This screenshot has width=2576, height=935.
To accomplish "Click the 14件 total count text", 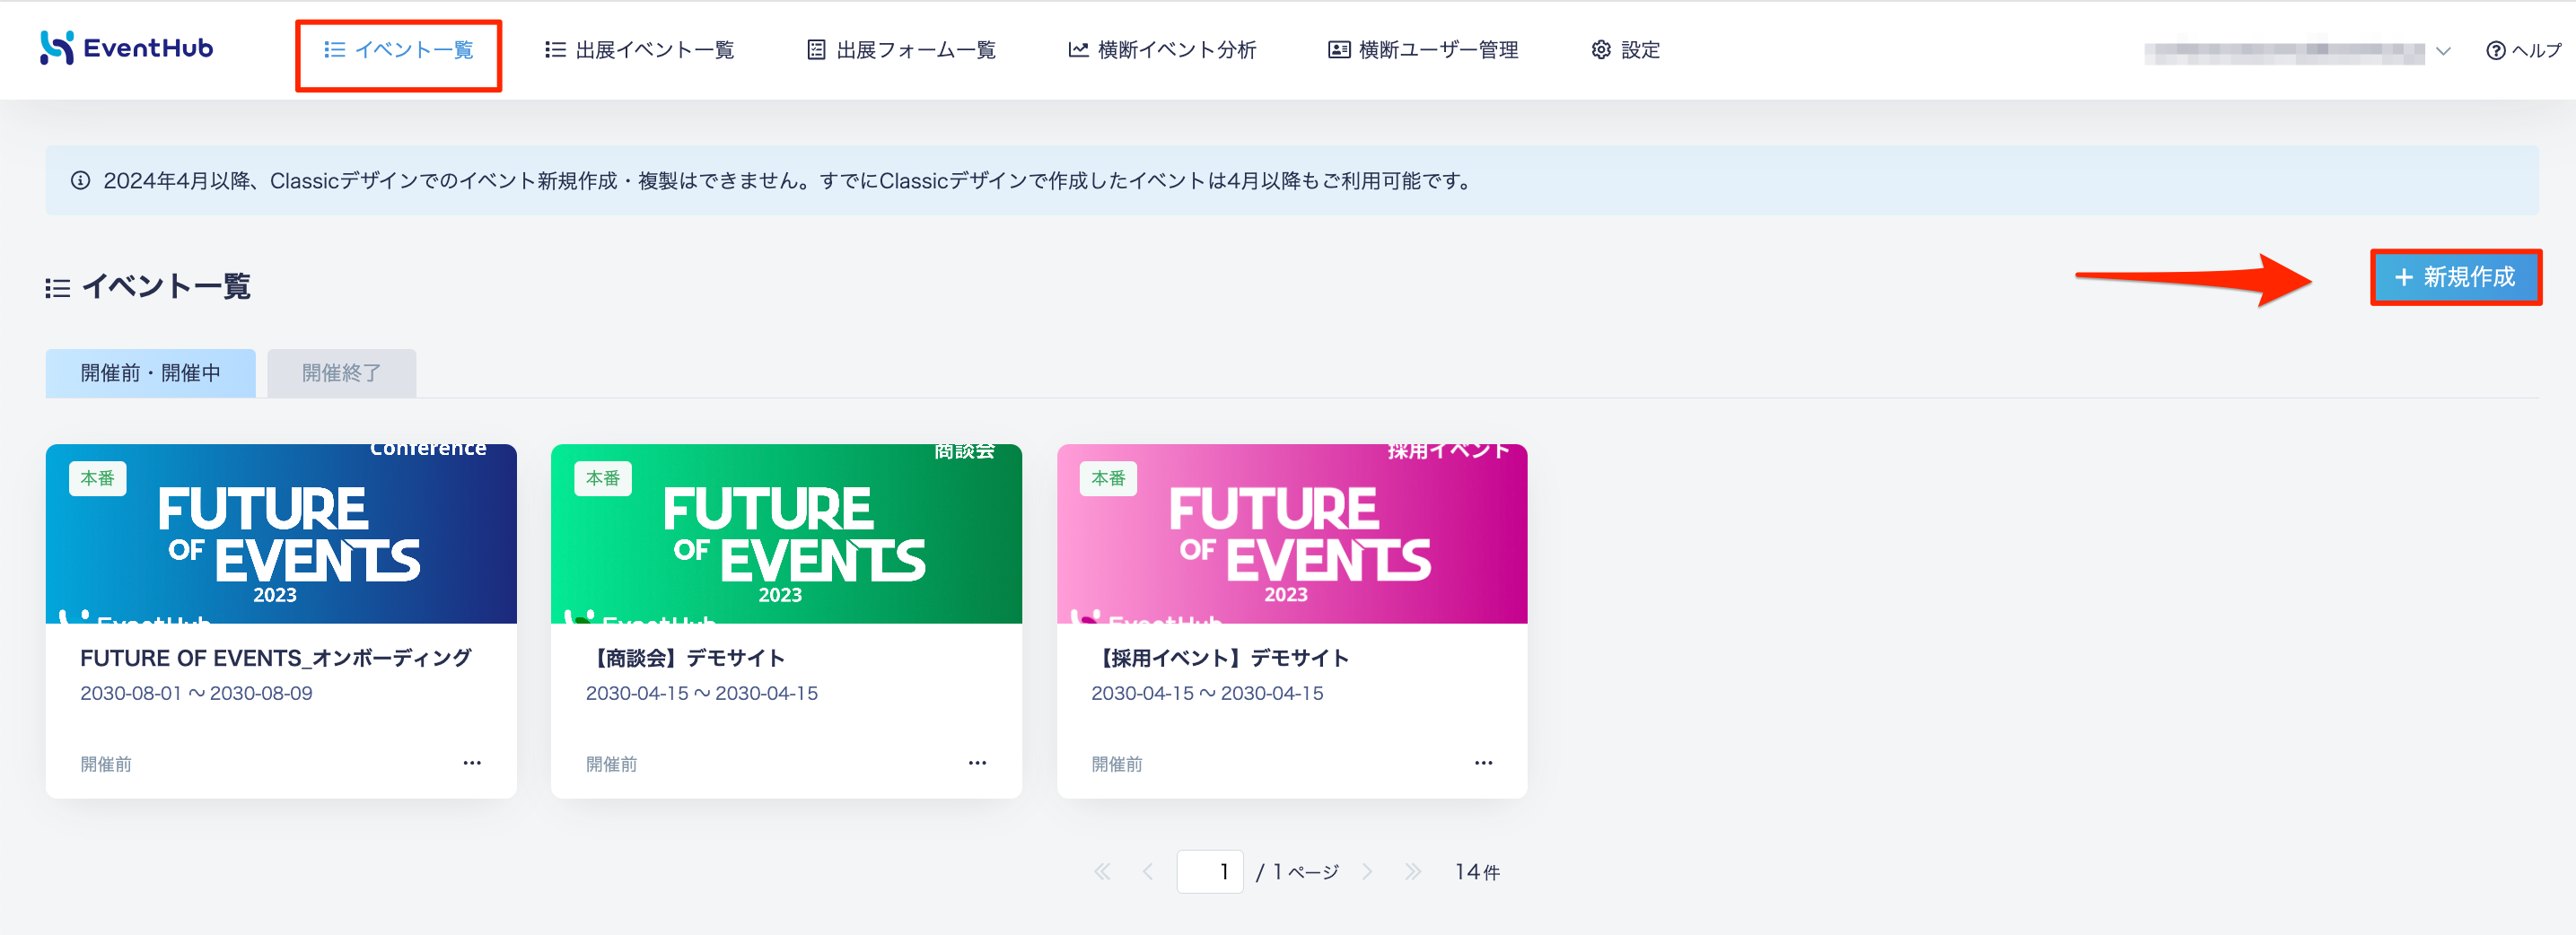I will 1478,872.
